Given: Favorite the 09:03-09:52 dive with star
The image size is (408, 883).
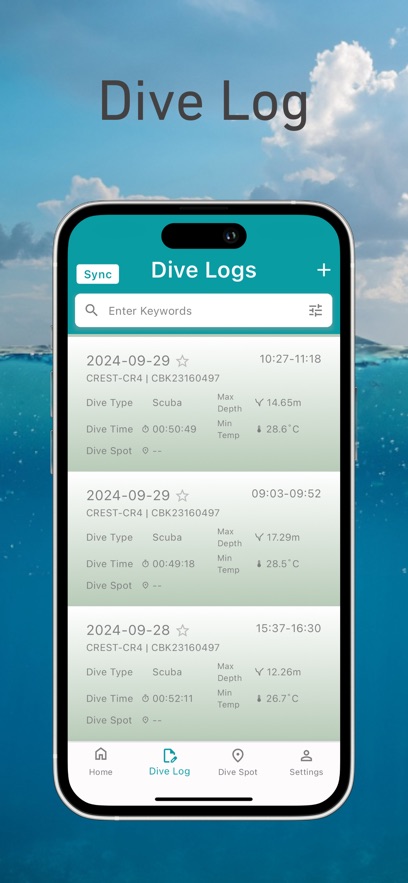Looking at the screenshot, I should (182, 496).
